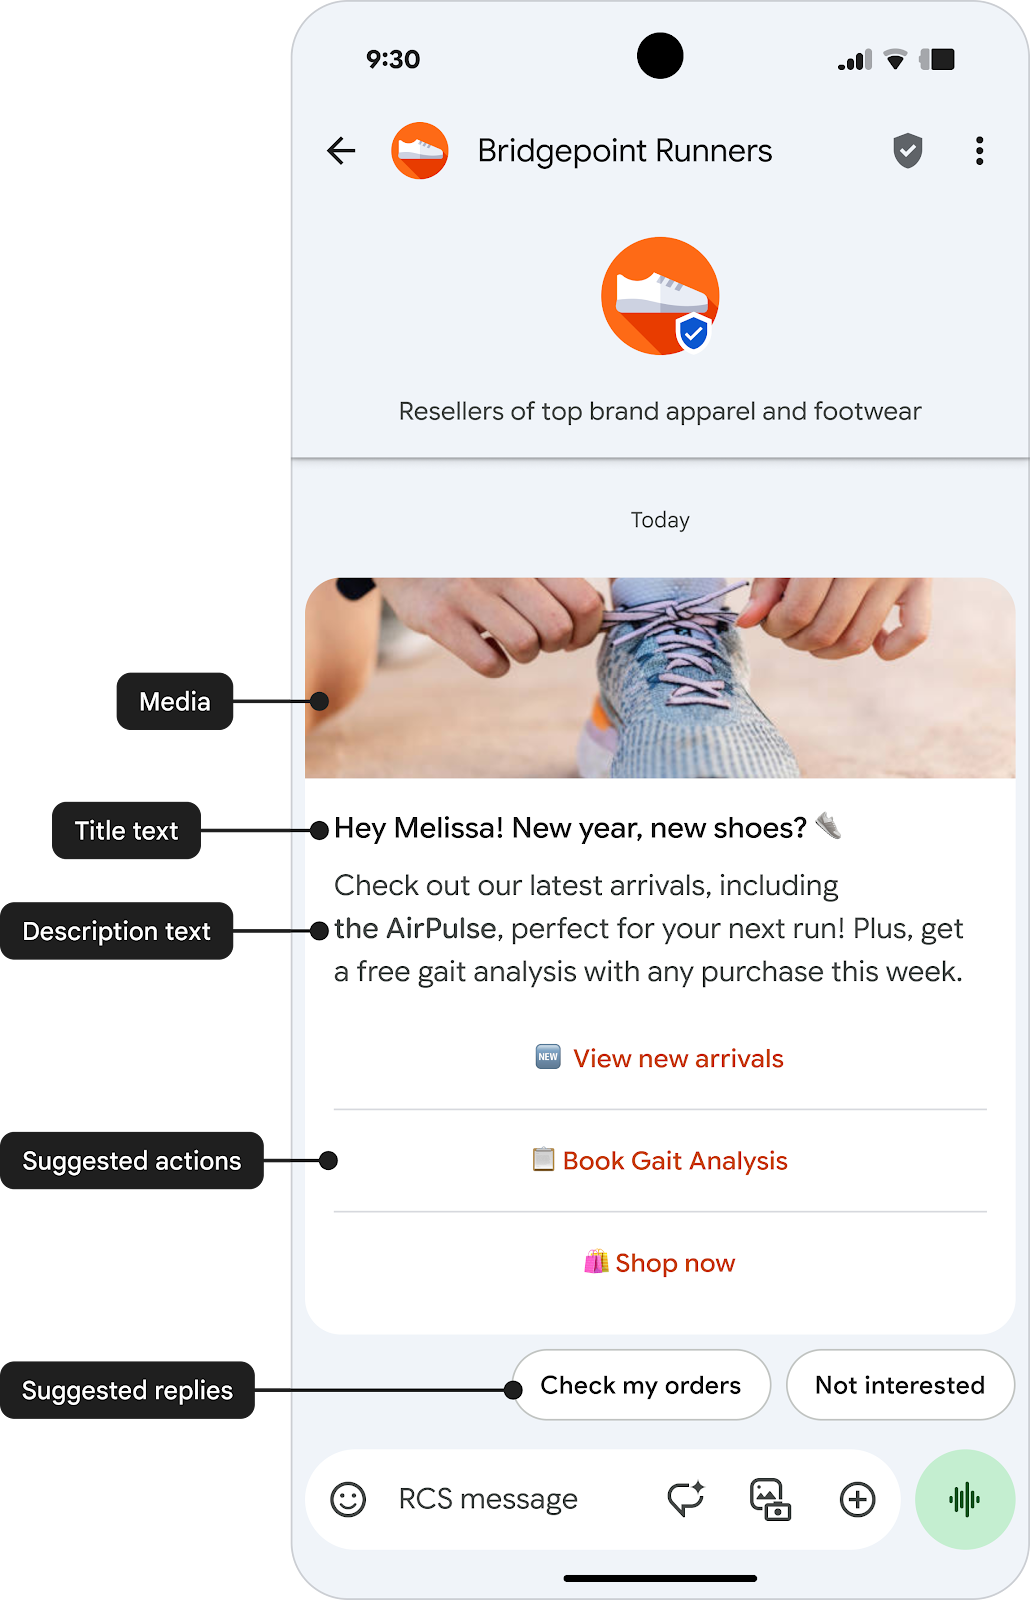Tap the back arrow to leave the chat
The width and height of the screenshot is (1030, 1600).
340,150
